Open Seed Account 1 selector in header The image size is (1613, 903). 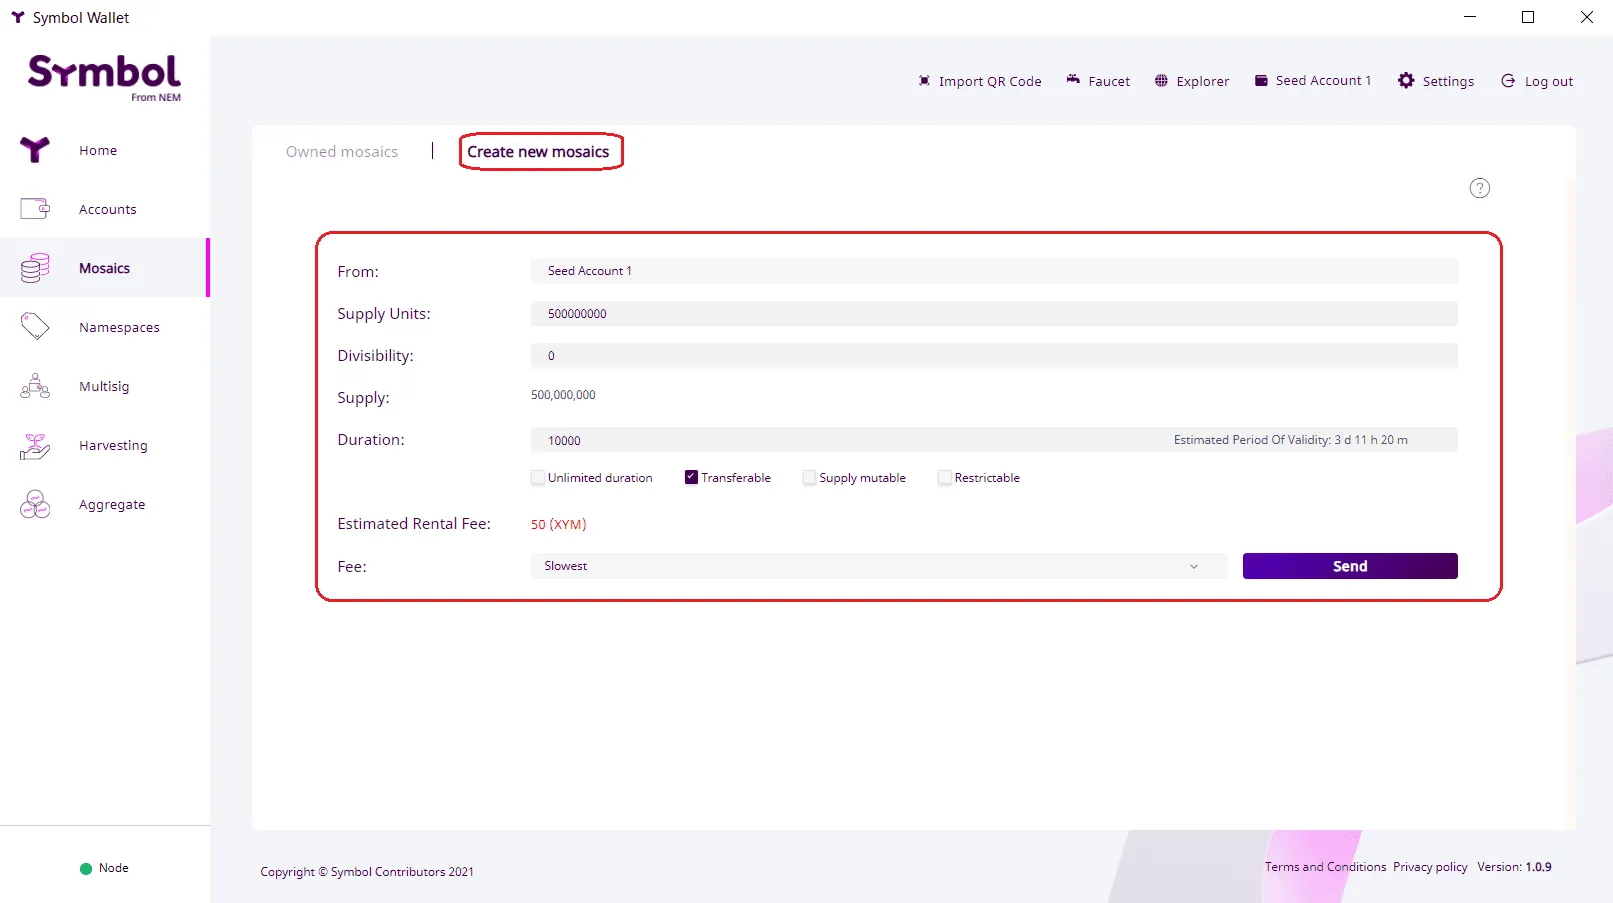[x=1313, y=81]
